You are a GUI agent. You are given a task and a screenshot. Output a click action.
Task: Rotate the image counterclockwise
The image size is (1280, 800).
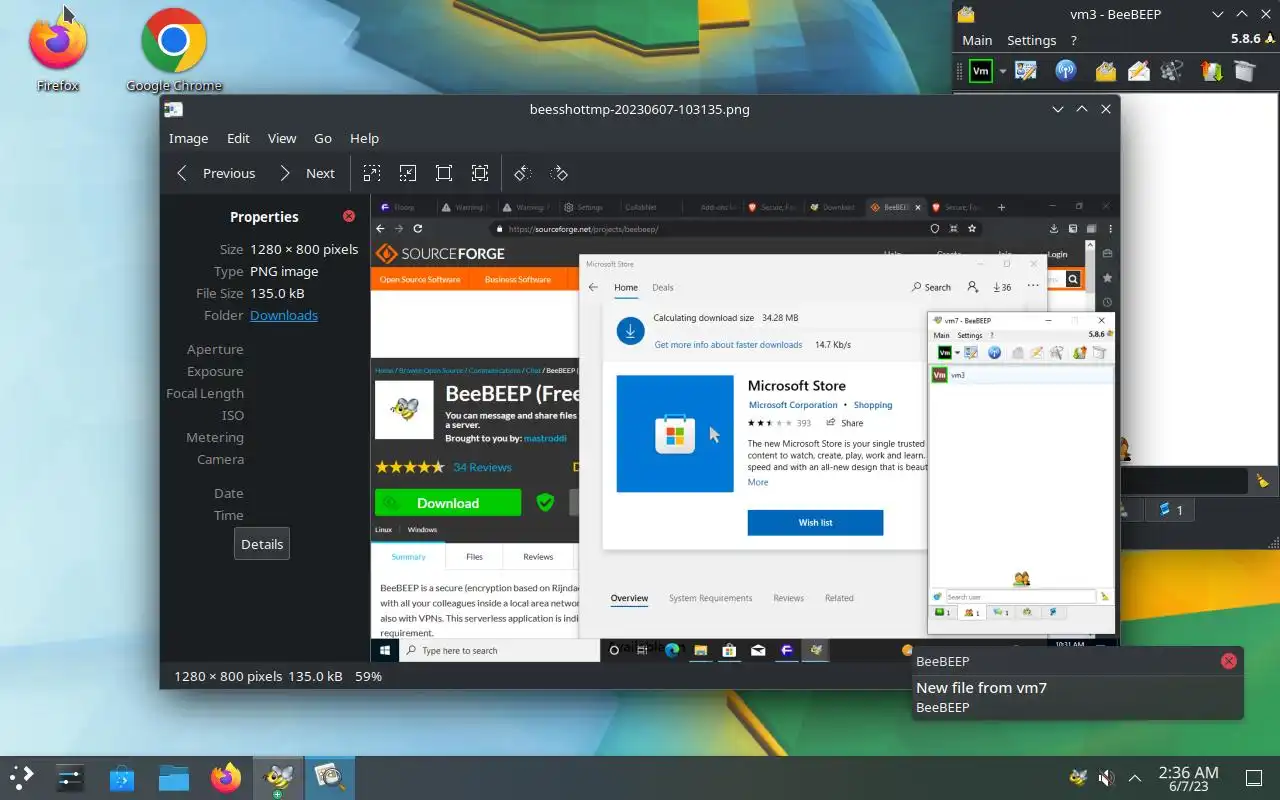[522, 173]
